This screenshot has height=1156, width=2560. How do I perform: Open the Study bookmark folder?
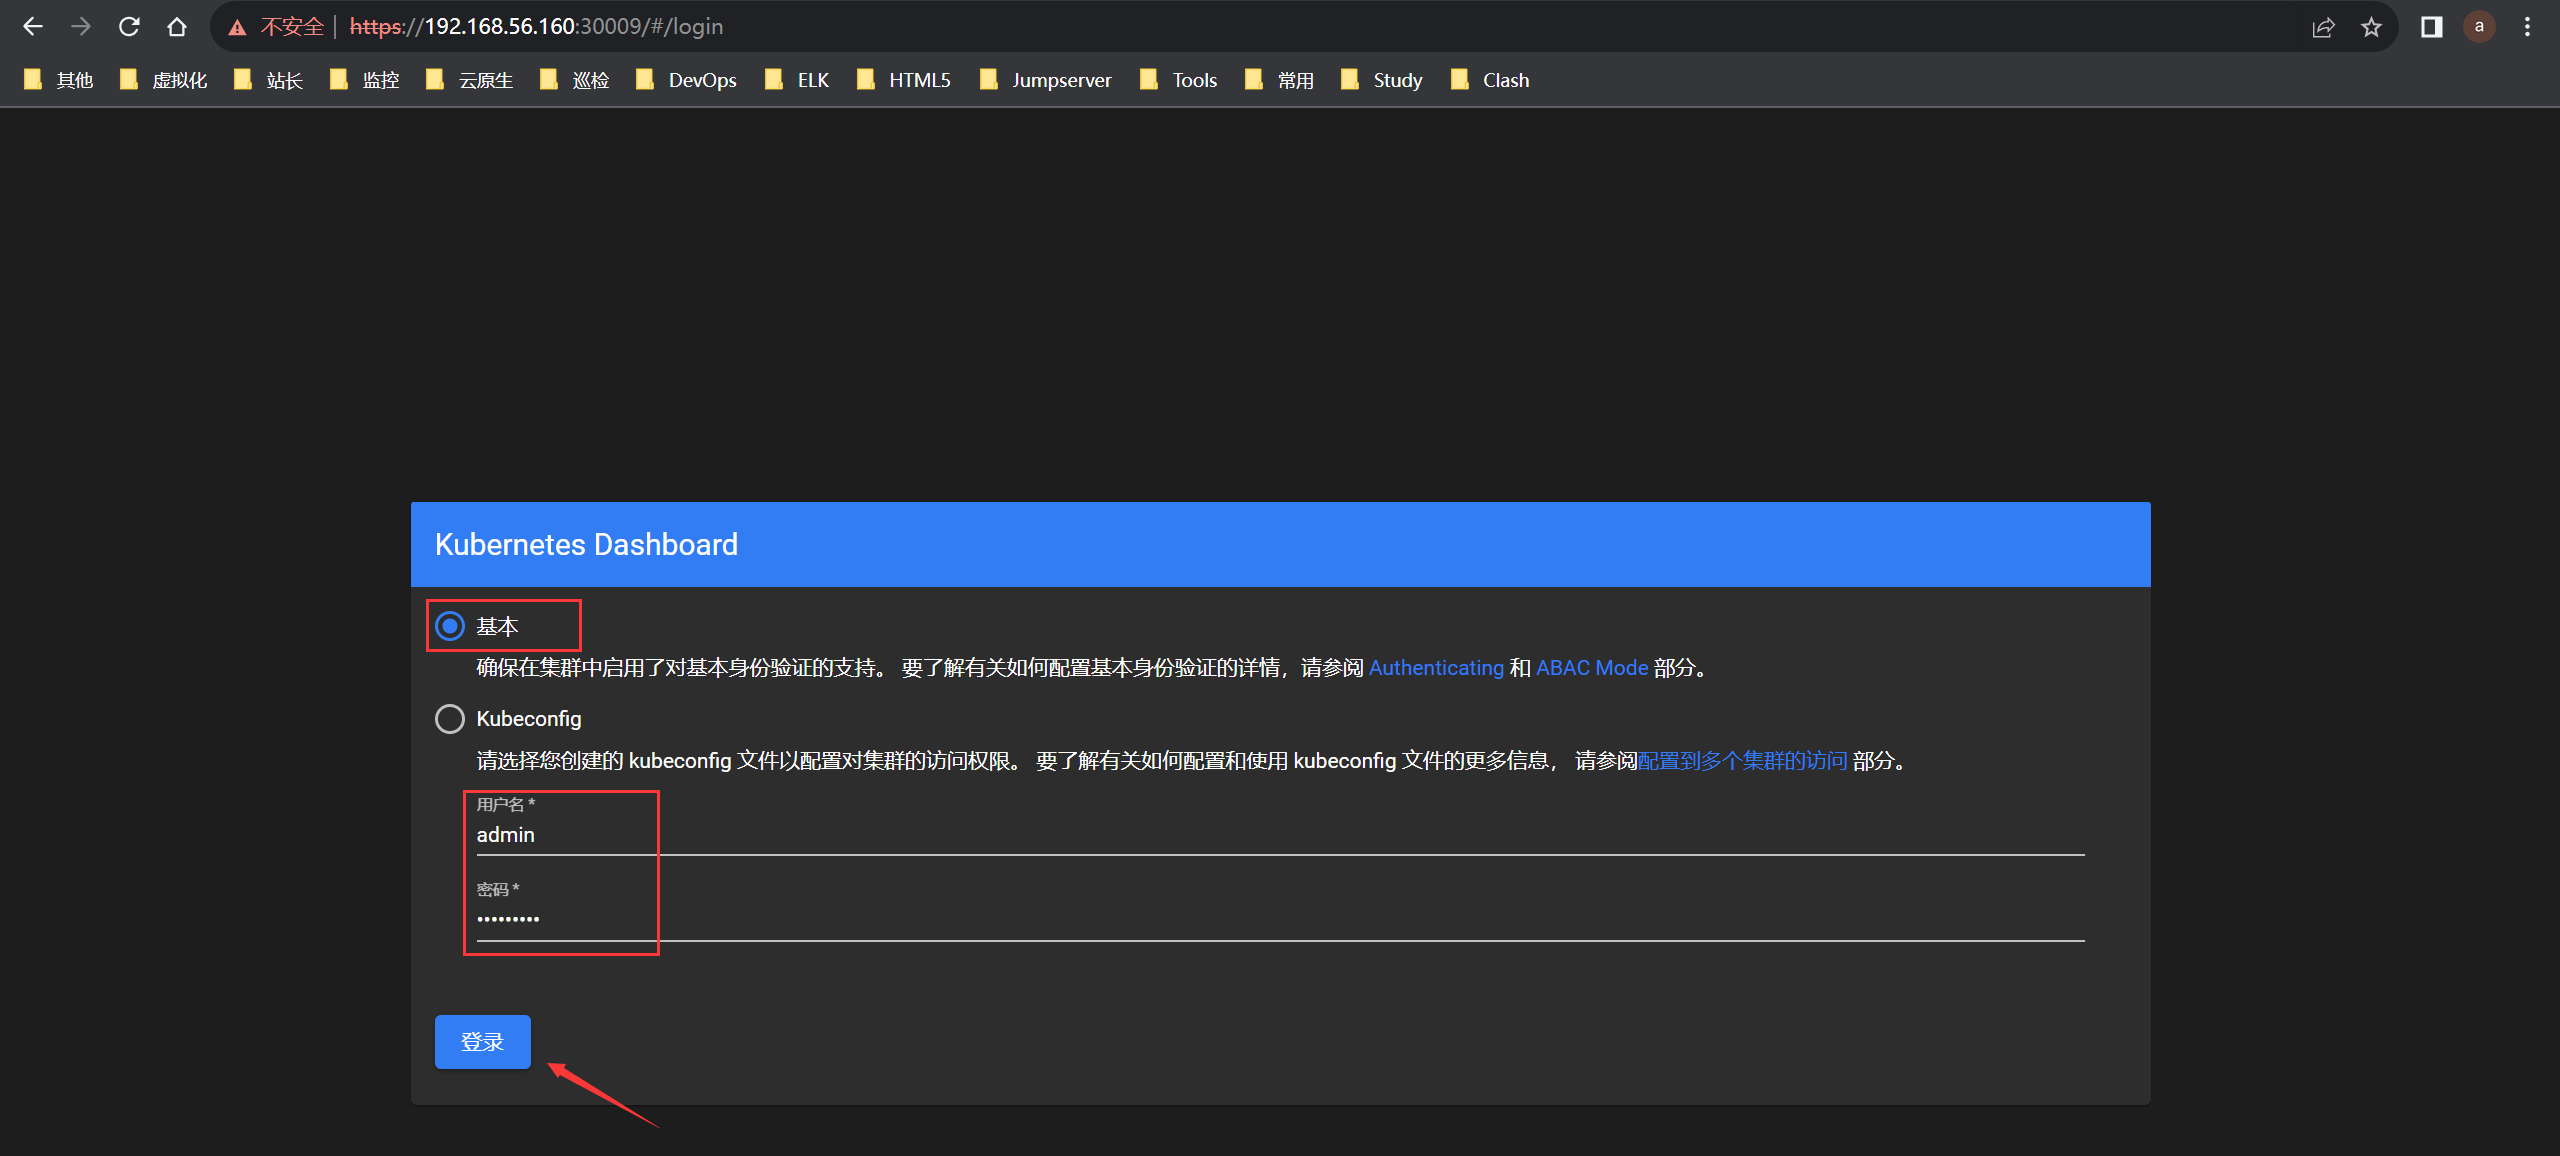pyautogui.click(x=1383, y=80)
